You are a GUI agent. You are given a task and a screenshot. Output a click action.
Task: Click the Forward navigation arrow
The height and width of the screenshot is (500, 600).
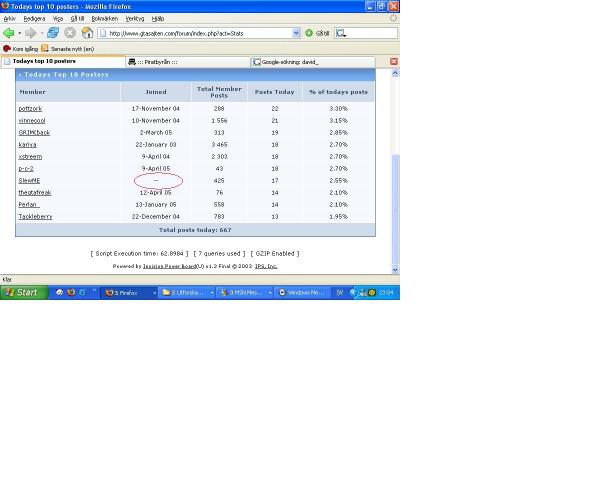pos(31,33)
